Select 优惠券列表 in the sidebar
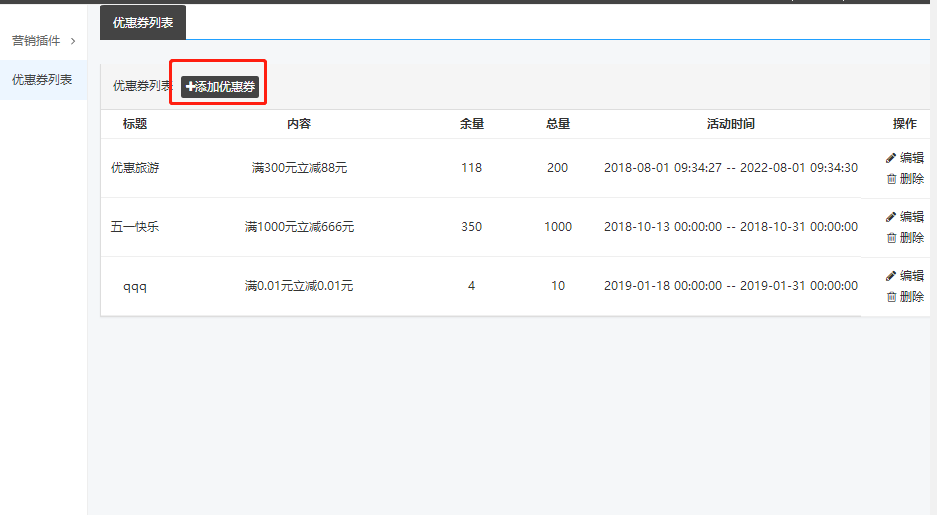Screen dimensions: 937x515 [42, 79]
